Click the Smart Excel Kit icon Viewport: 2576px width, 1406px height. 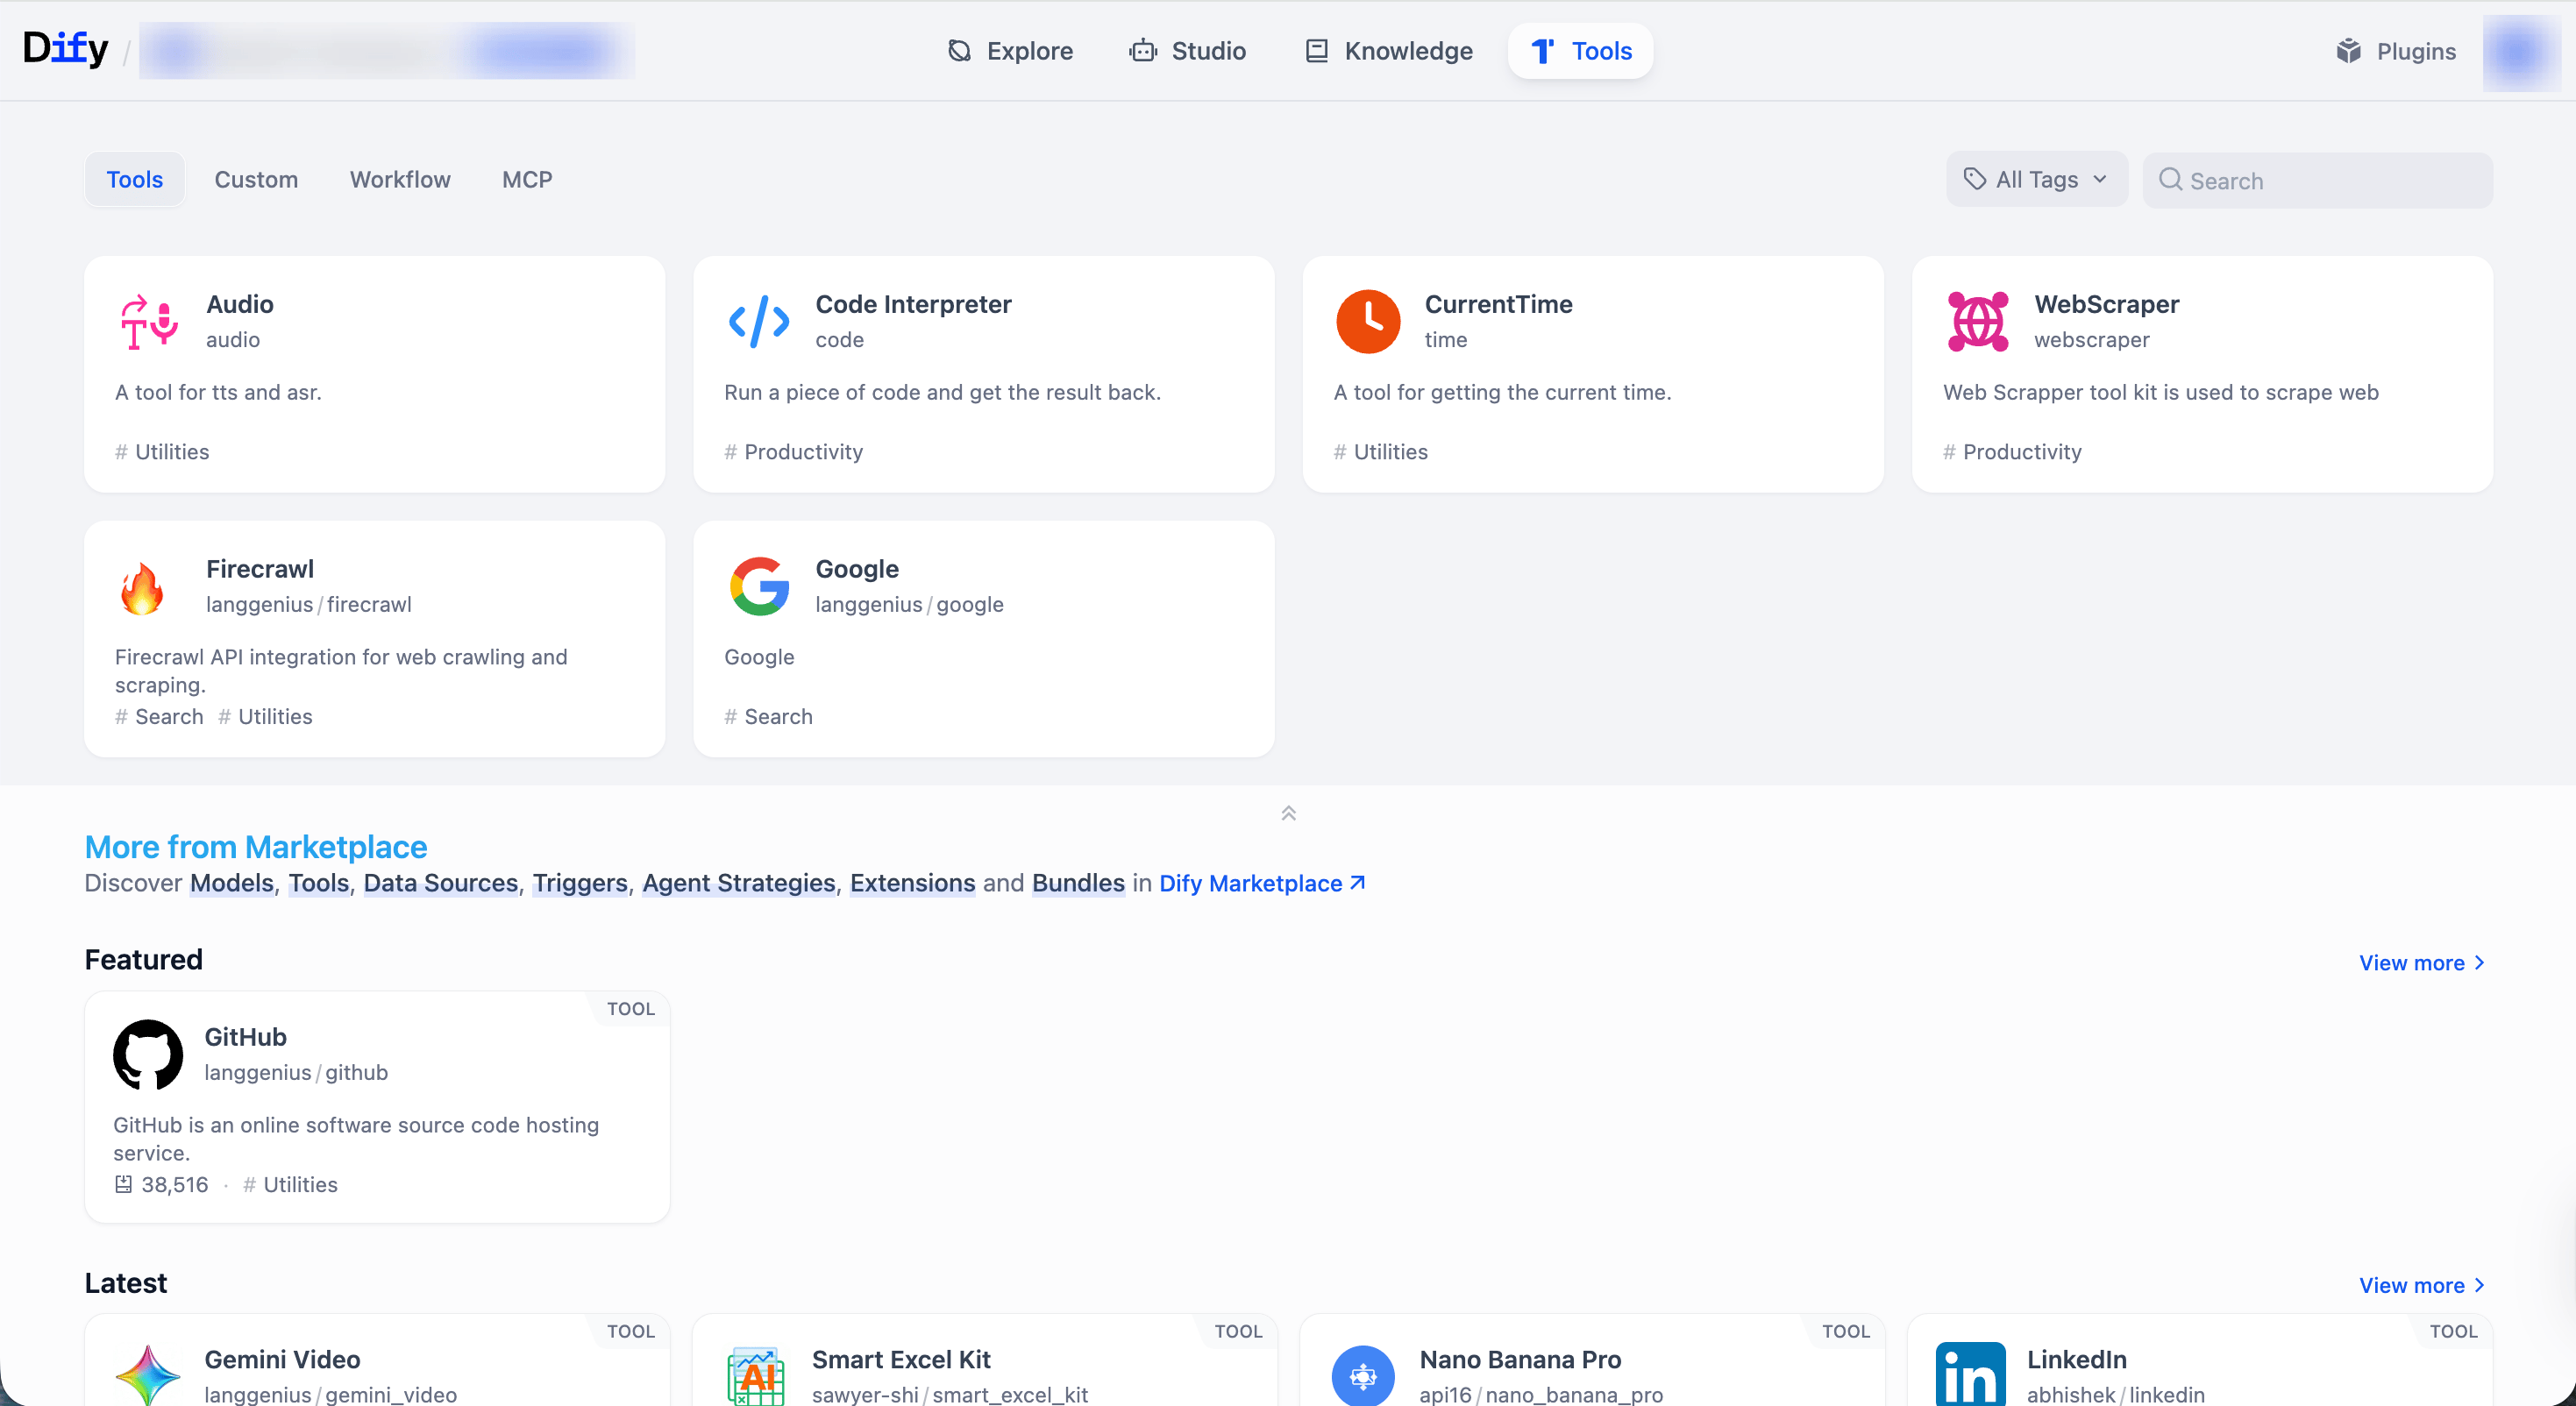tap(756, 1376)
